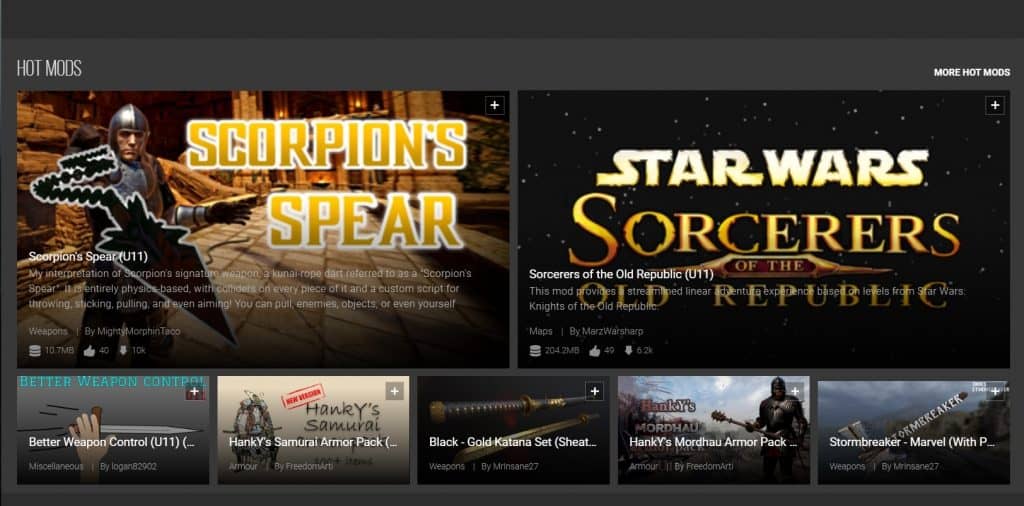View author logan82902's profile

[x=135, y=467]
